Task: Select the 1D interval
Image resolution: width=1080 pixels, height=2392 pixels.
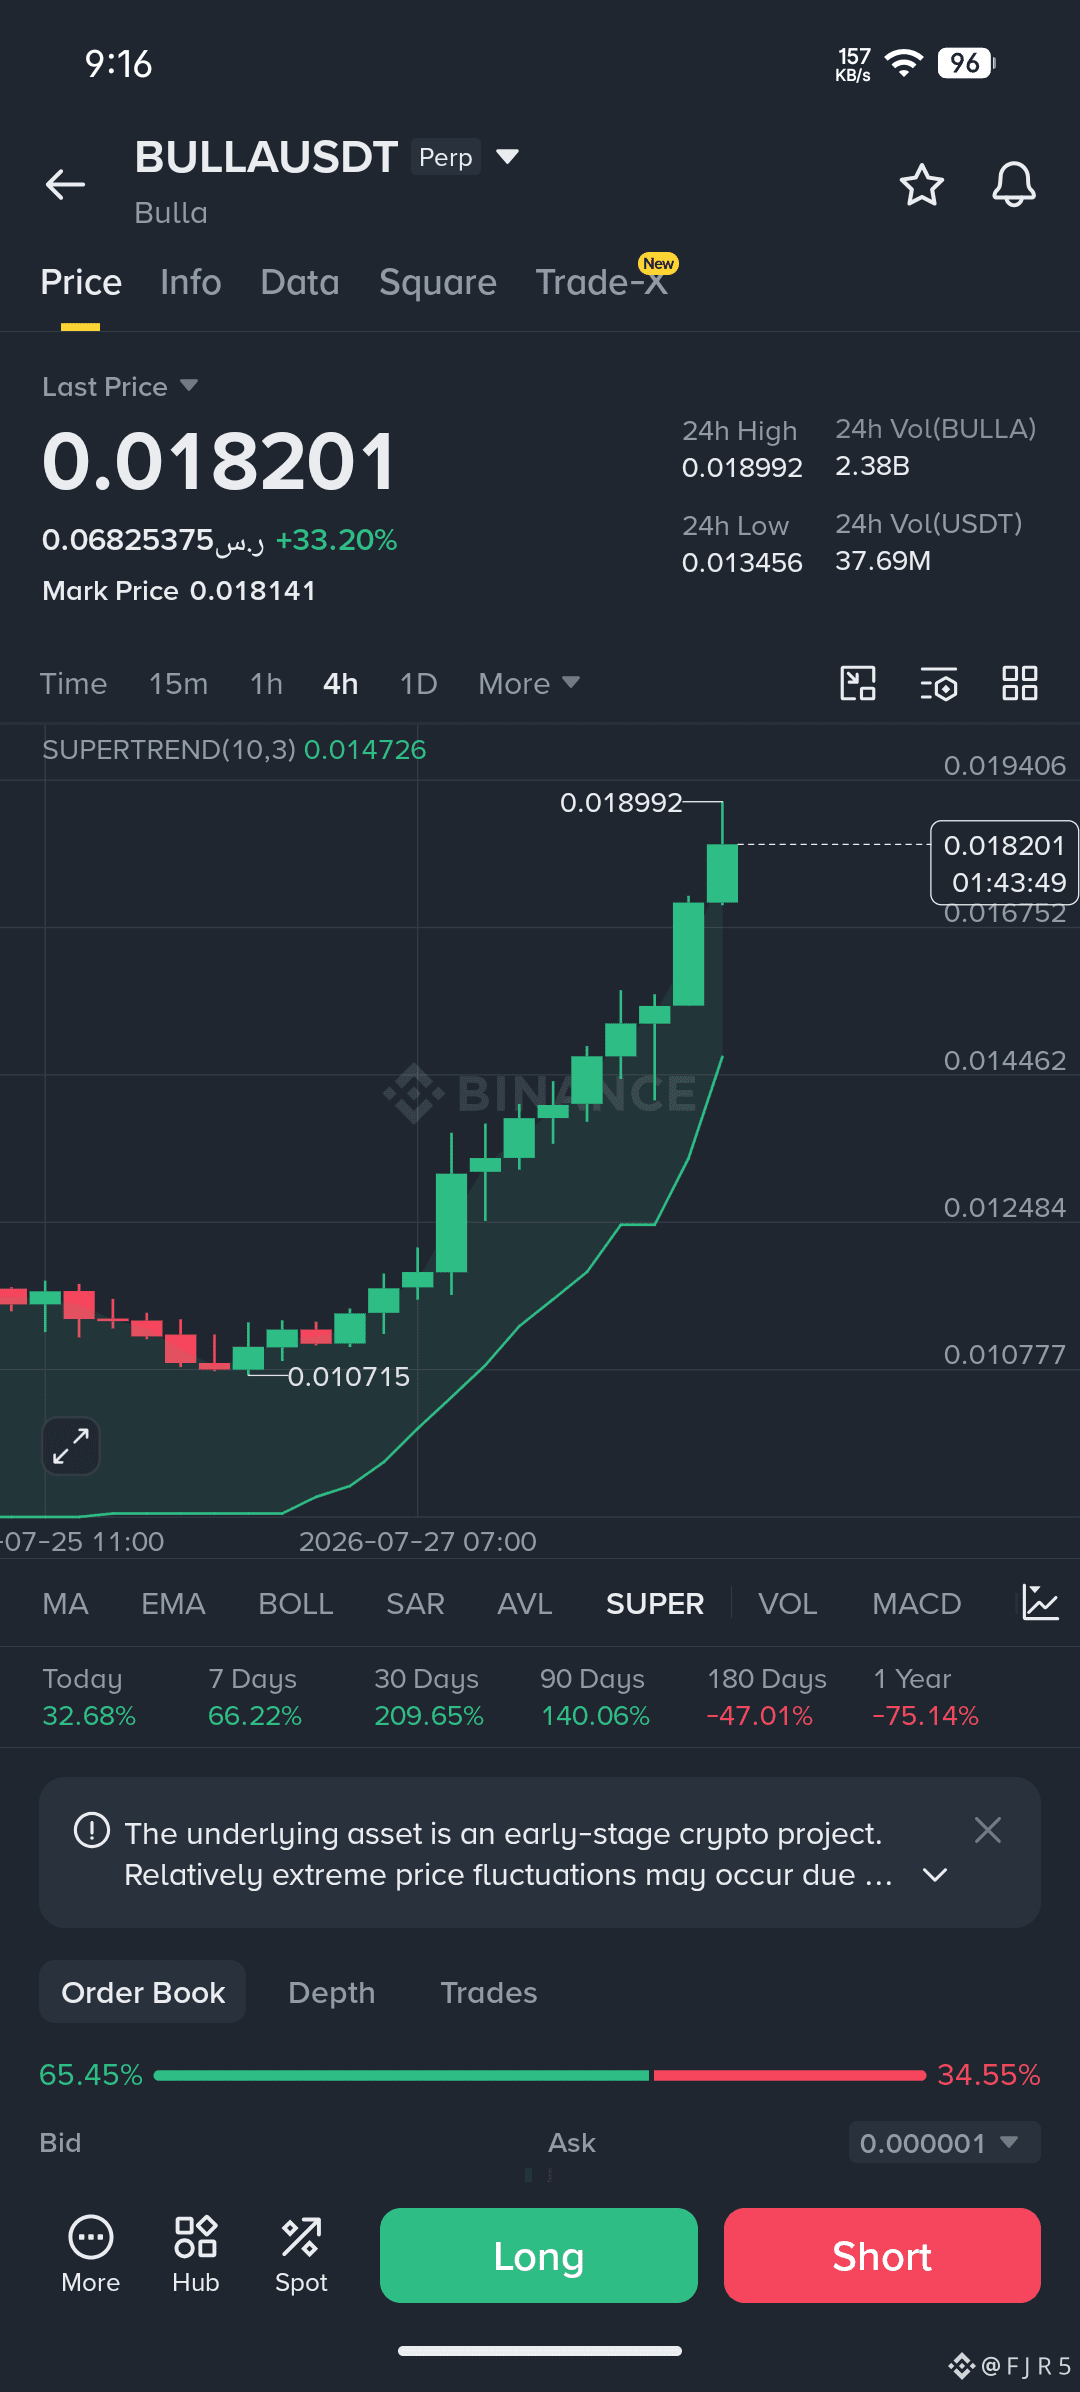Action: tap(418, 684)
